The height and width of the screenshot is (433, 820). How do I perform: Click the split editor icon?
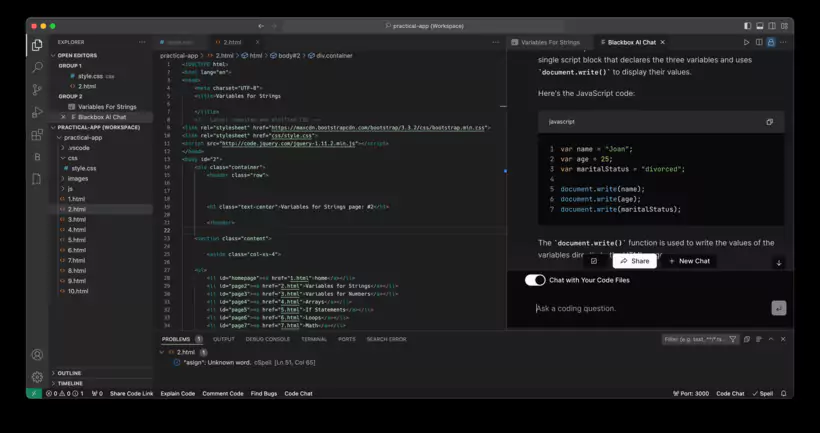[759, 42]
